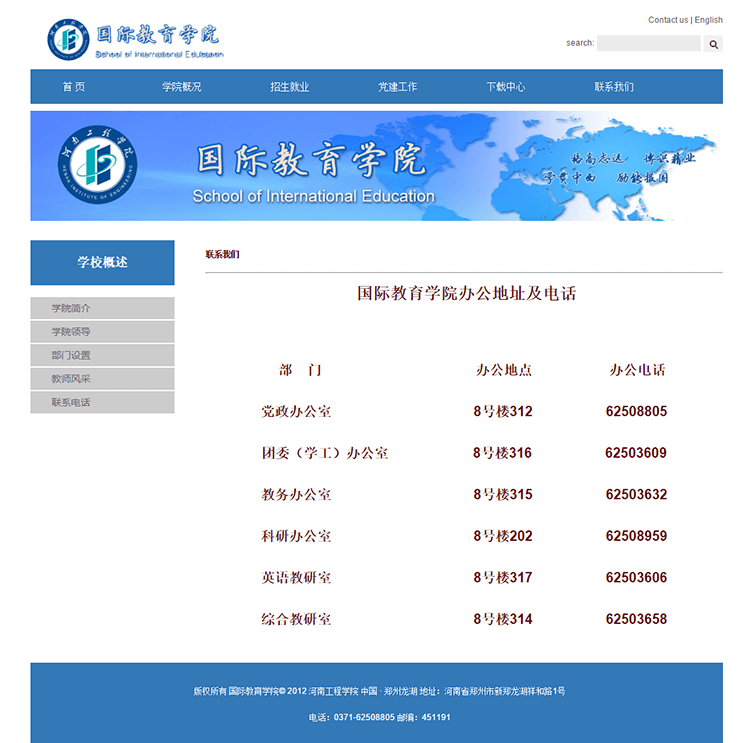Click the location 8号楼317
This screenshot has width=750, height=743.
pyautogui.click(x=503, y=577)
